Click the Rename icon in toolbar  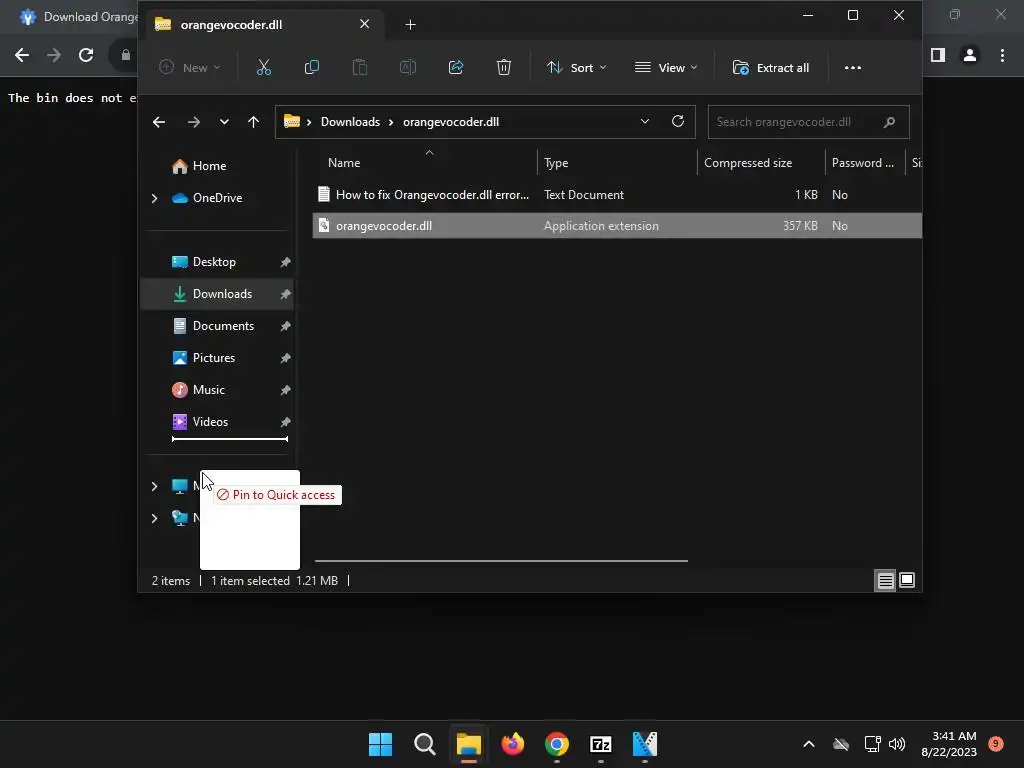(x=408, y=67)
